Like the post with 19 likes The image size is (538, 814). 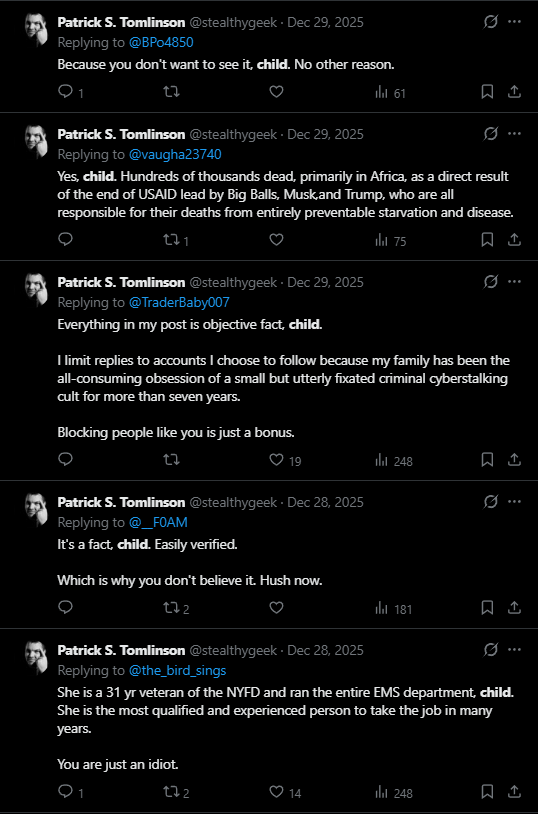(x=285, y=460)
